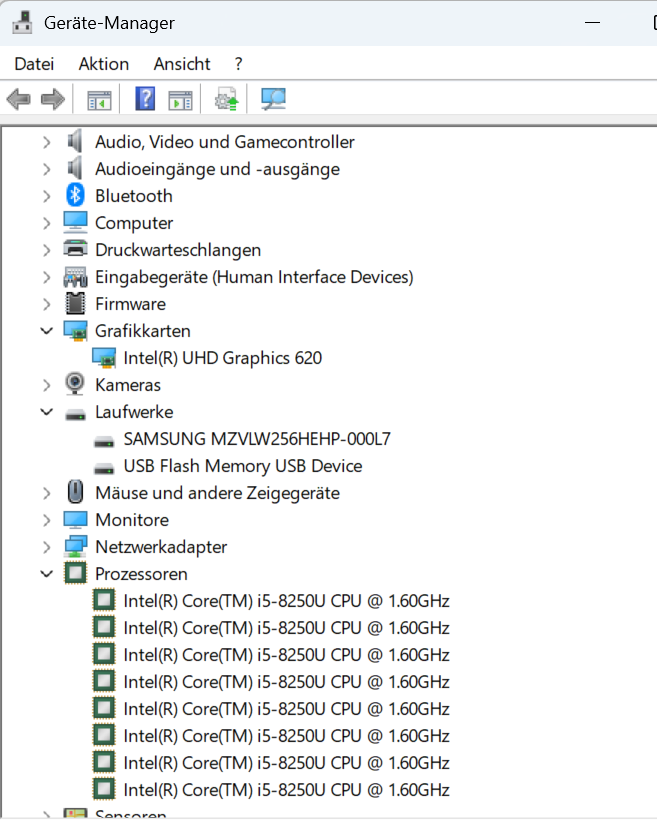Select USB Flash Memory USB Device
The image size is (657, 820).
pos(243,465)
